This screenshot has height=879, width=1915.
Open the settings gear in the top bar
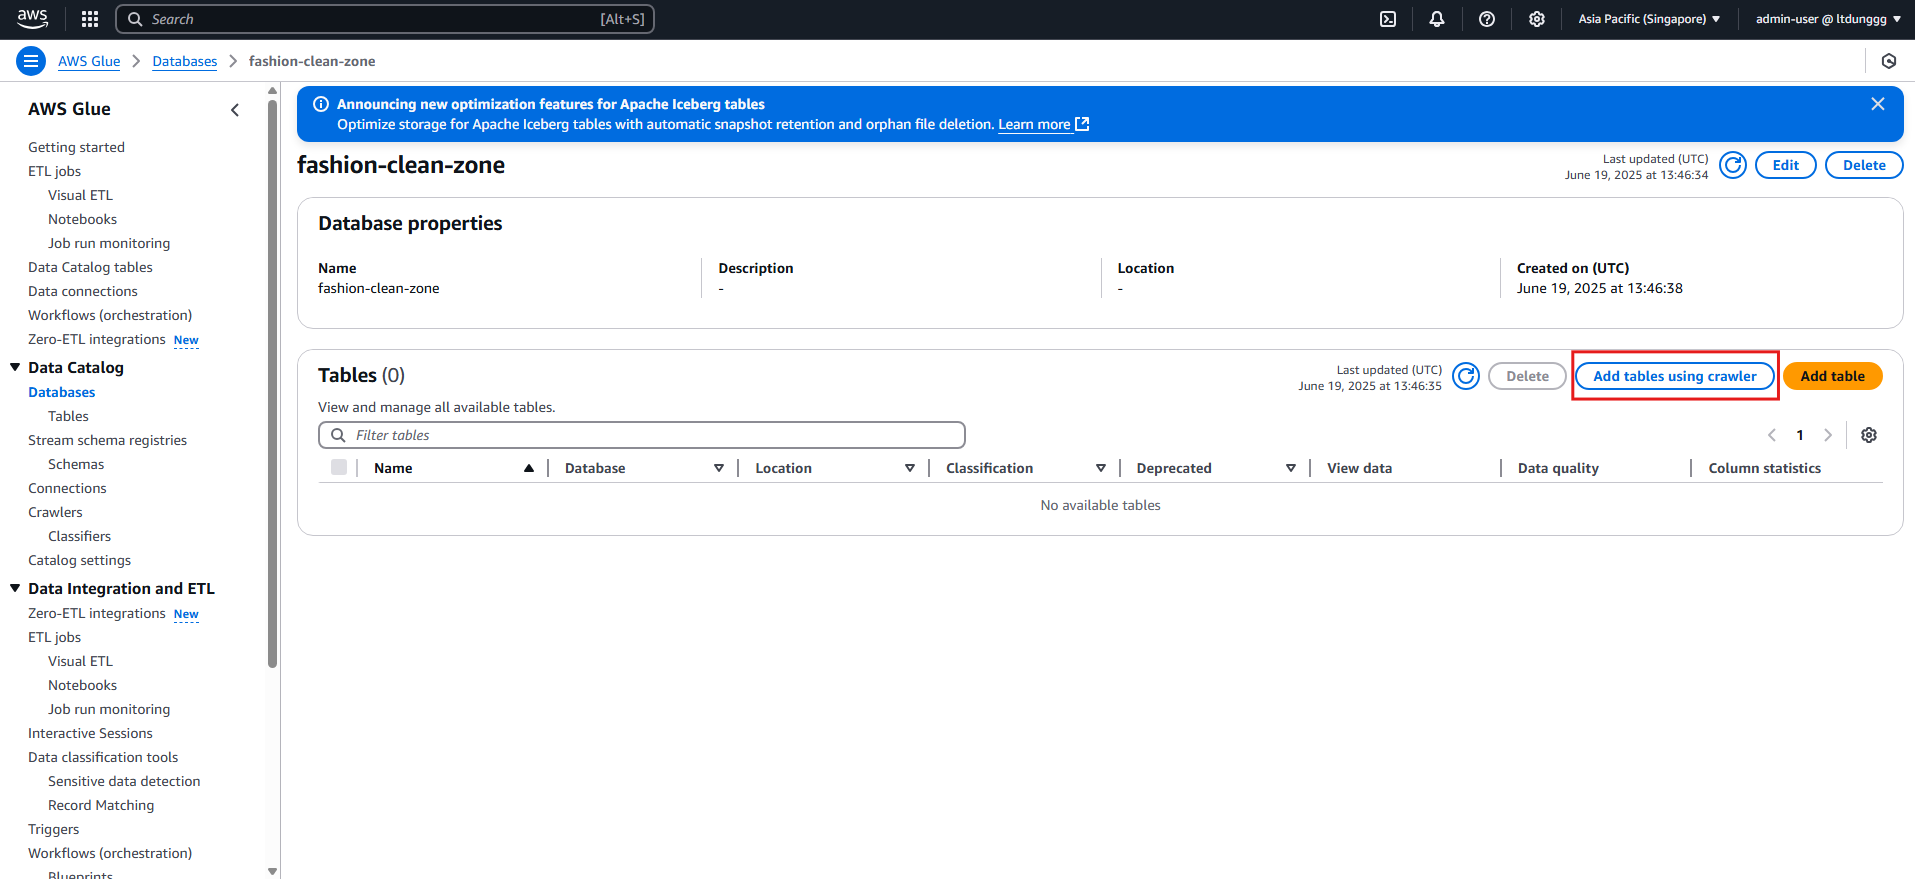(1537, 19)
